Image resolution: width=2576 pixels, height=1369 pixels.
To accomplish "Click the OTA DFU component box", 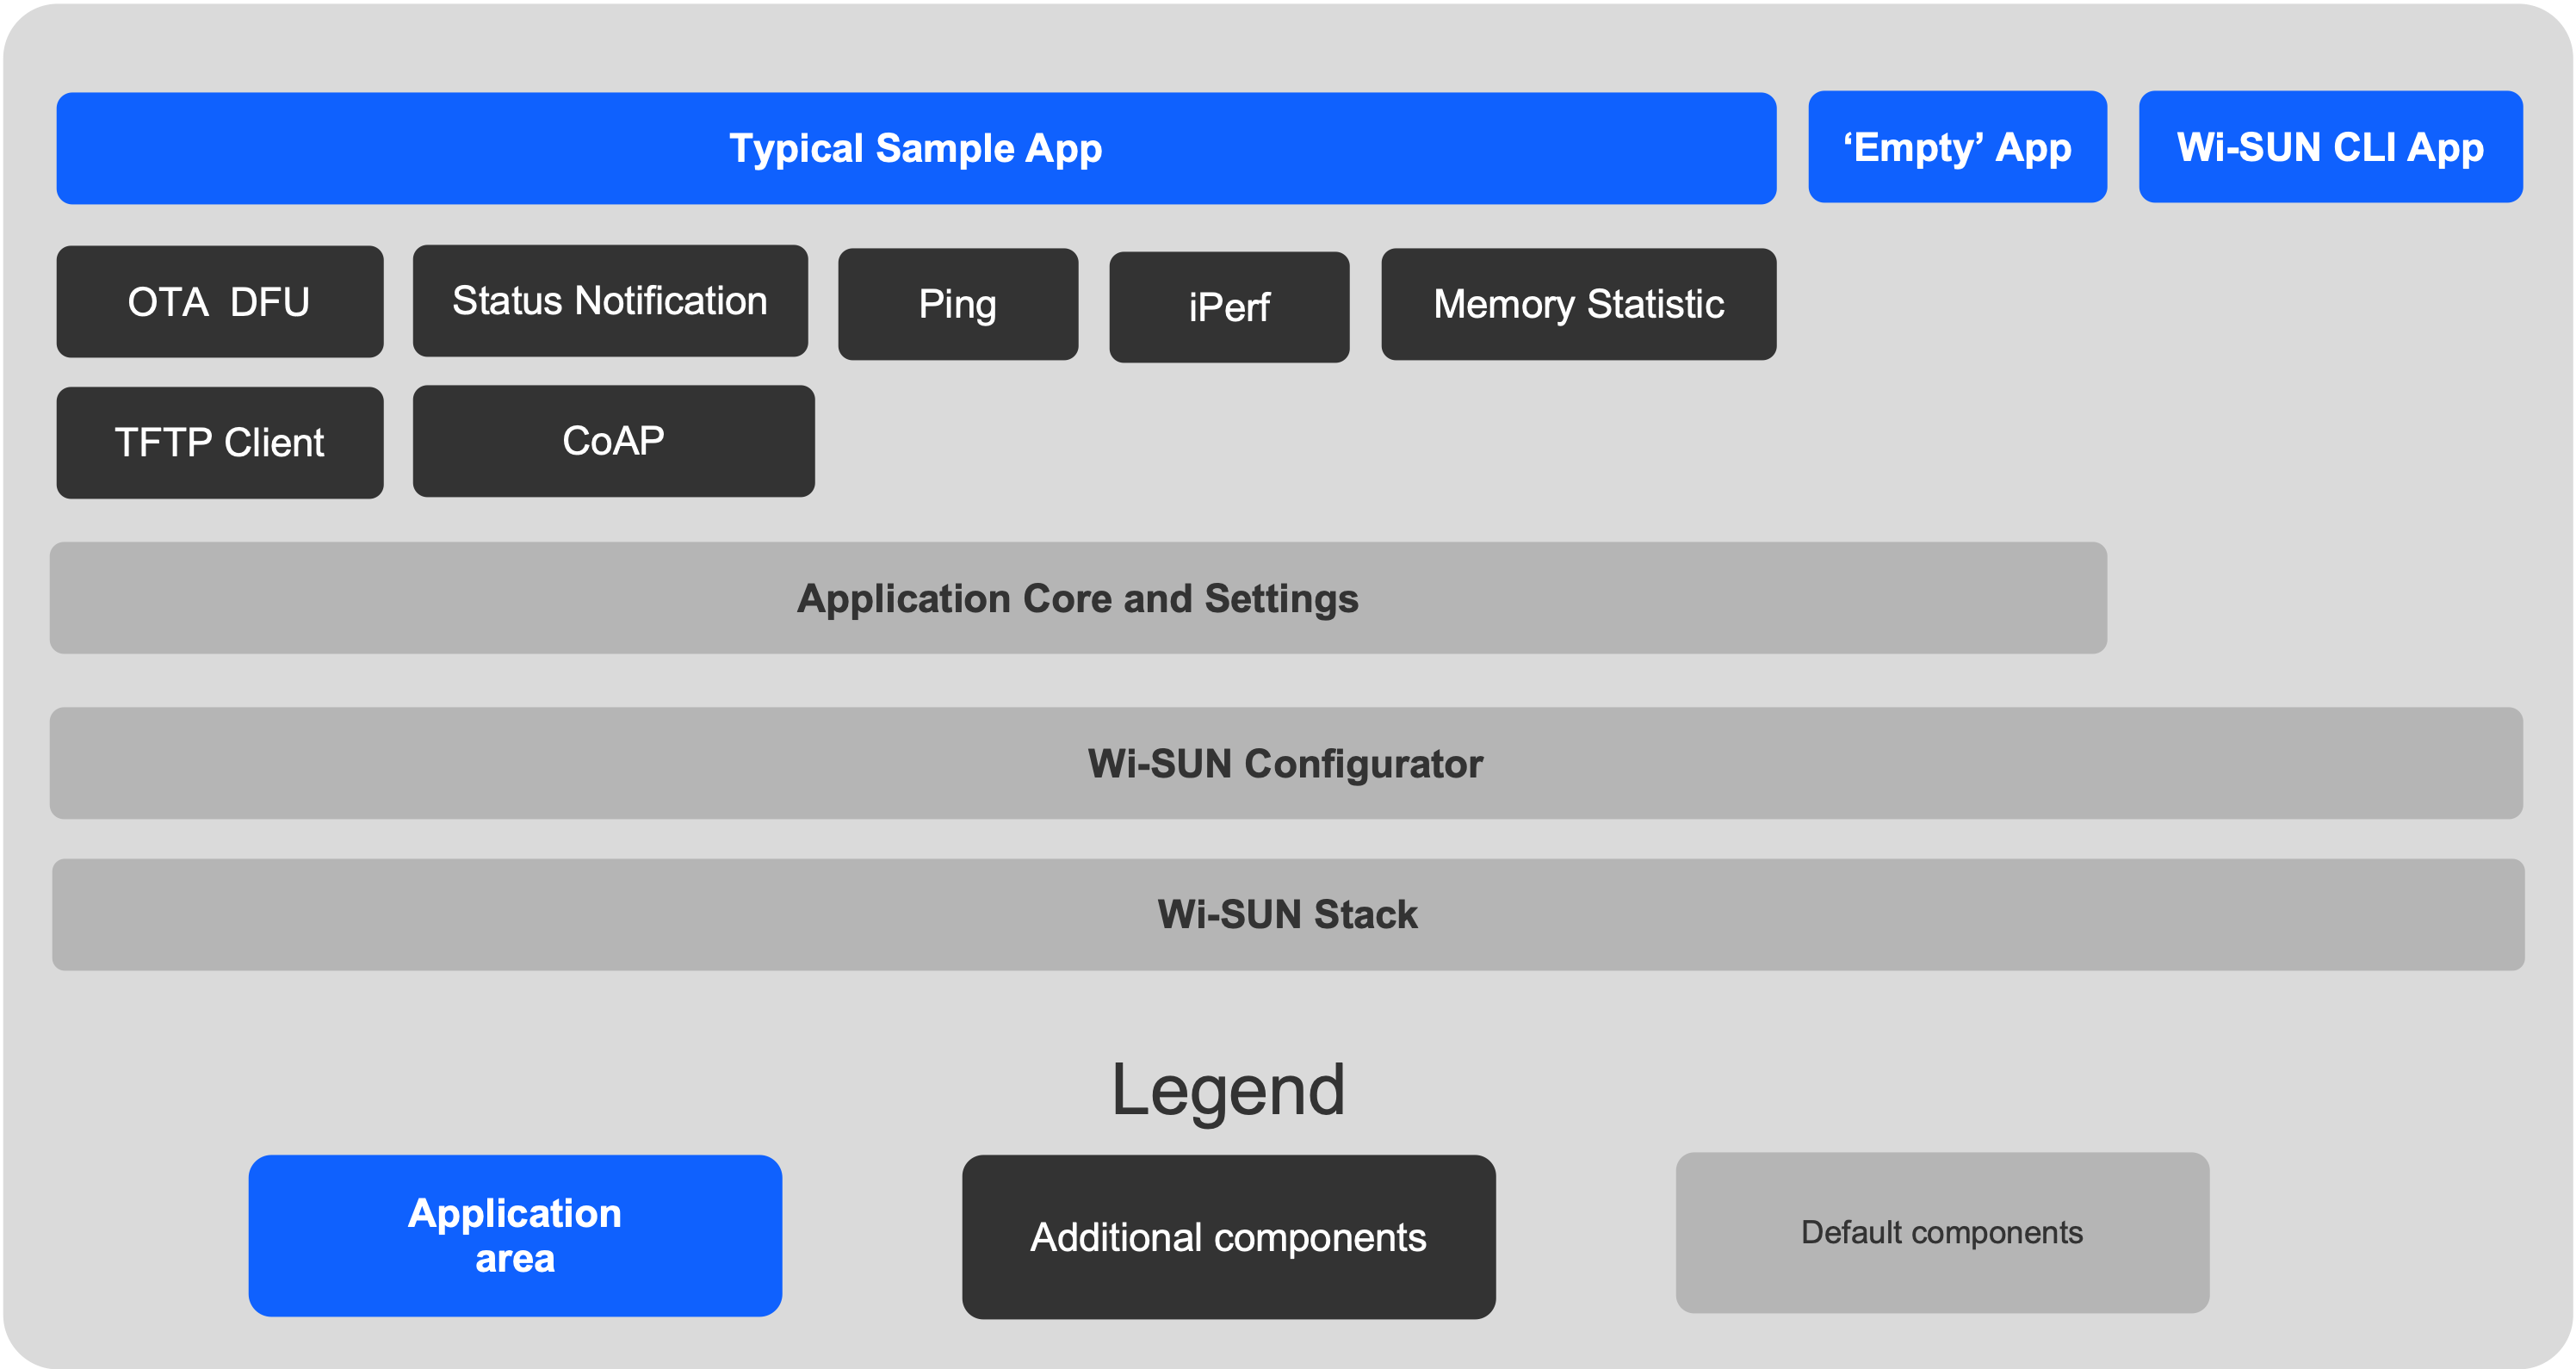I will coord(220,302).
